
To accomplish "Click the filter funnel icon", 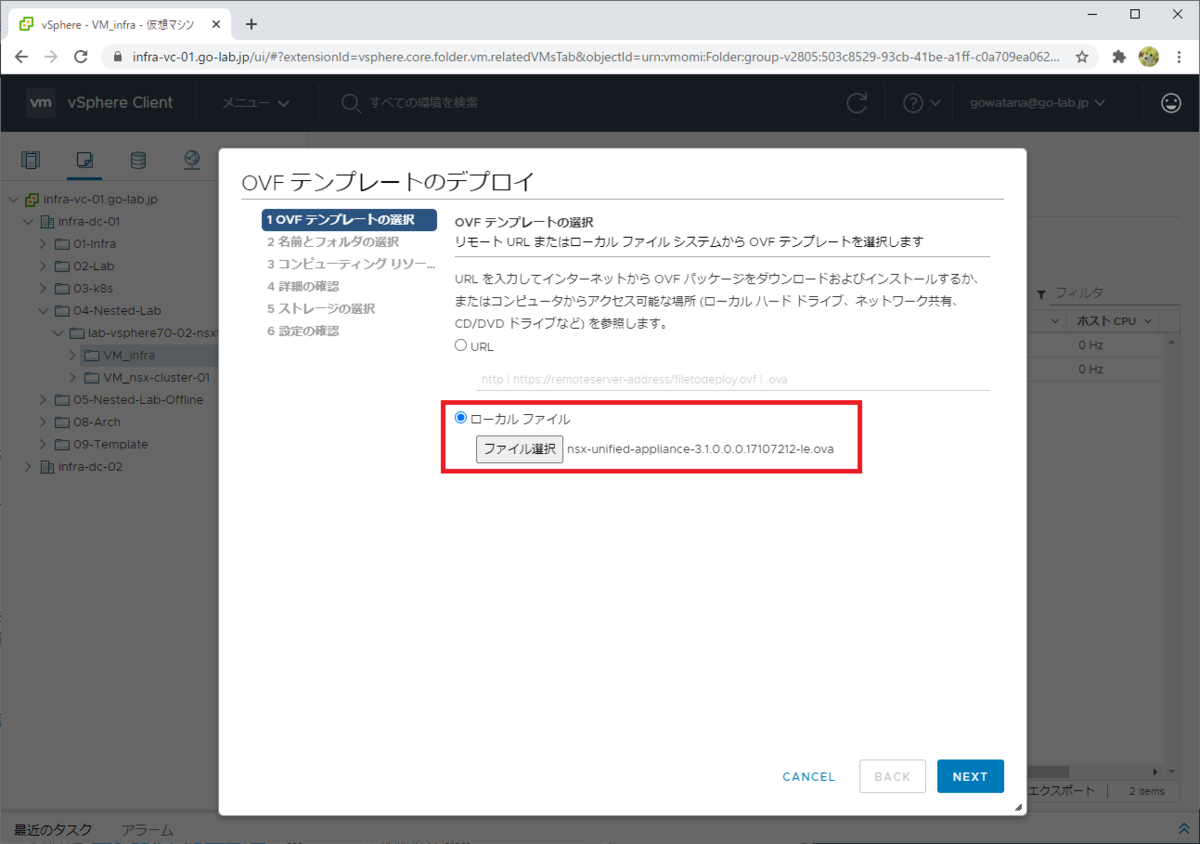I will [1041, 294].
